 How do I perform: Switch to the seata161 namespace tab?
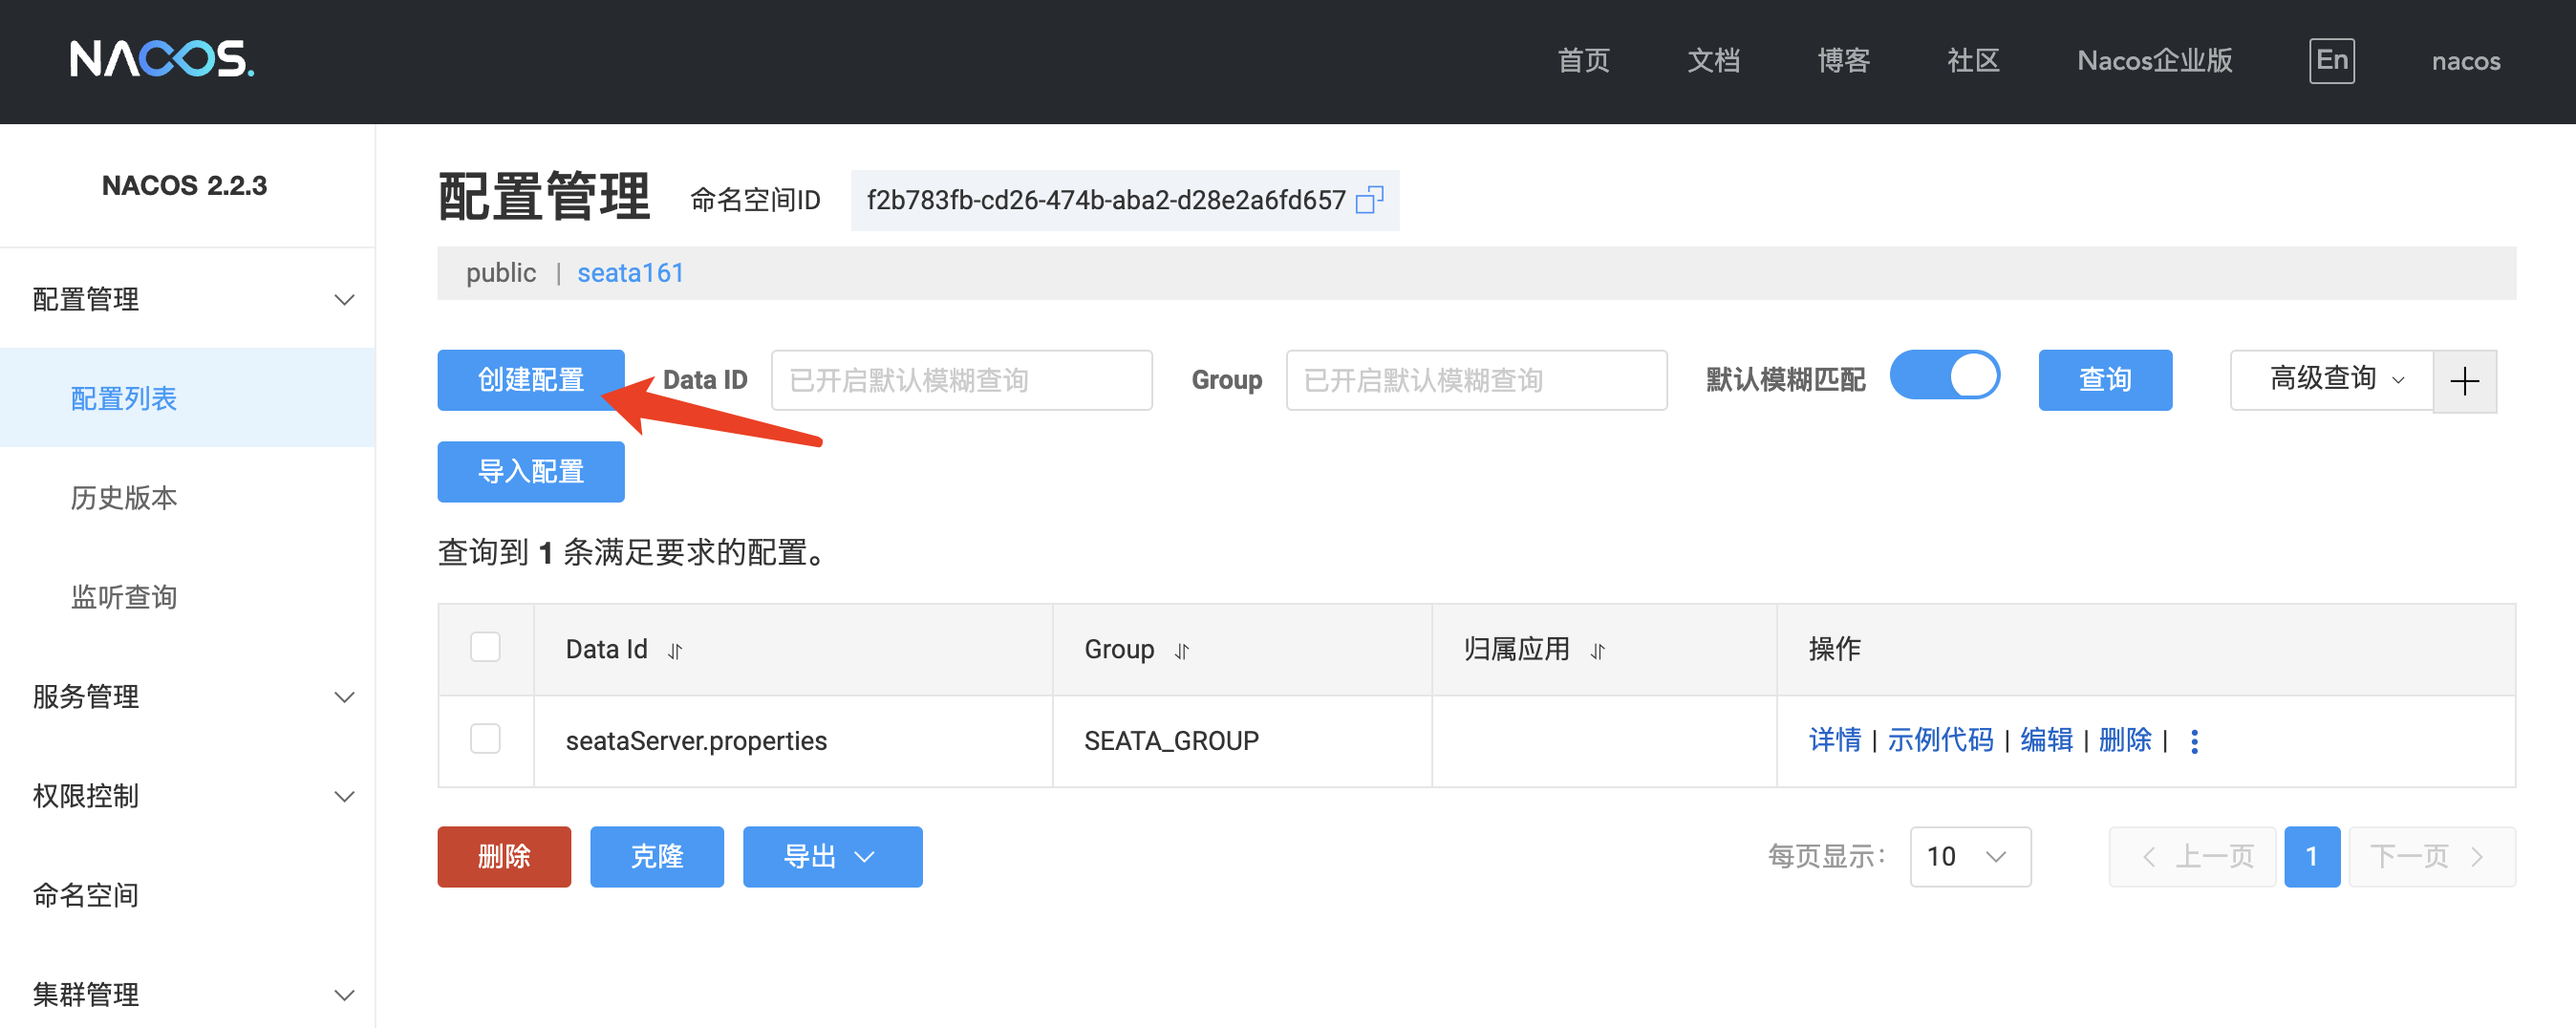pos(630,273)
